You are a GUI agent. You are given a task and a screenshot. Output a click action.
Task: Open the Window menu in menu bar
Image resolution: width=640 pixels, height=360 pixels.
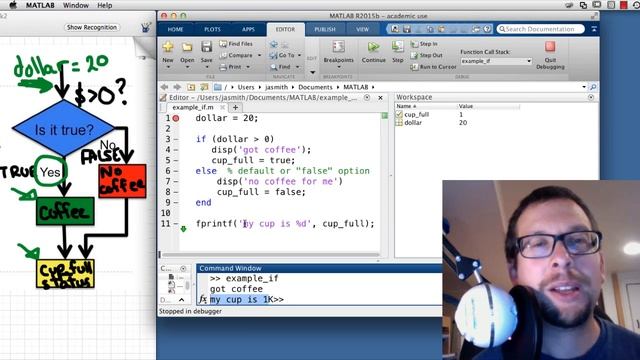point(76,5)
